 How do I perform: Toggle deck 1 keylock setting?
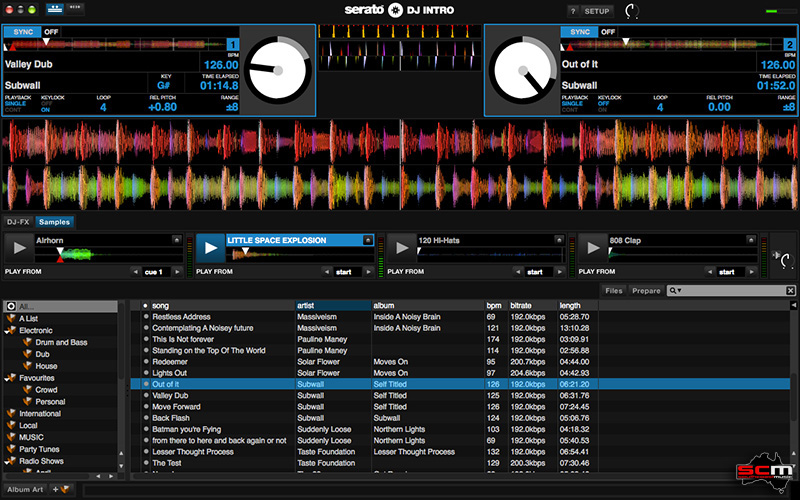(x=46, y=107)
